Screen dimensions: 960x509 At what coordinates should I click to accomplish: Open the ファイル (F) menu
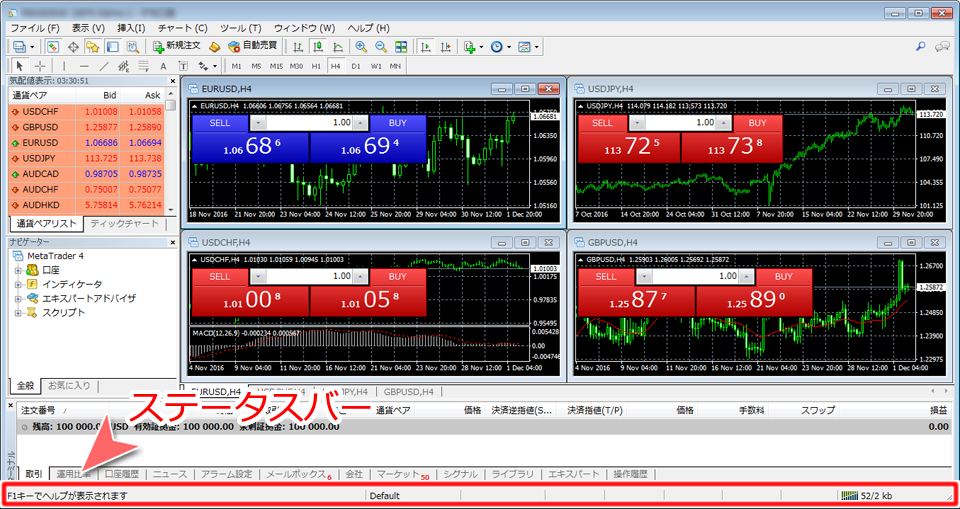point(35,28)
